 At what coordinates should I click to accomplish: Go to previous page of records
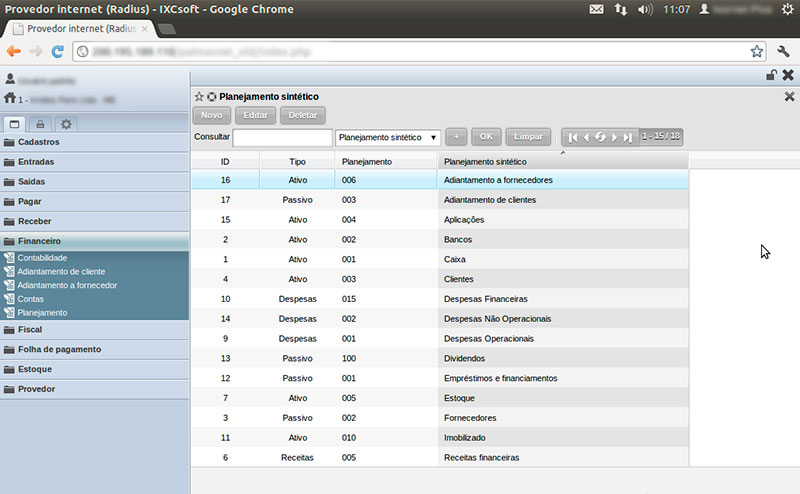coord(586,137)
